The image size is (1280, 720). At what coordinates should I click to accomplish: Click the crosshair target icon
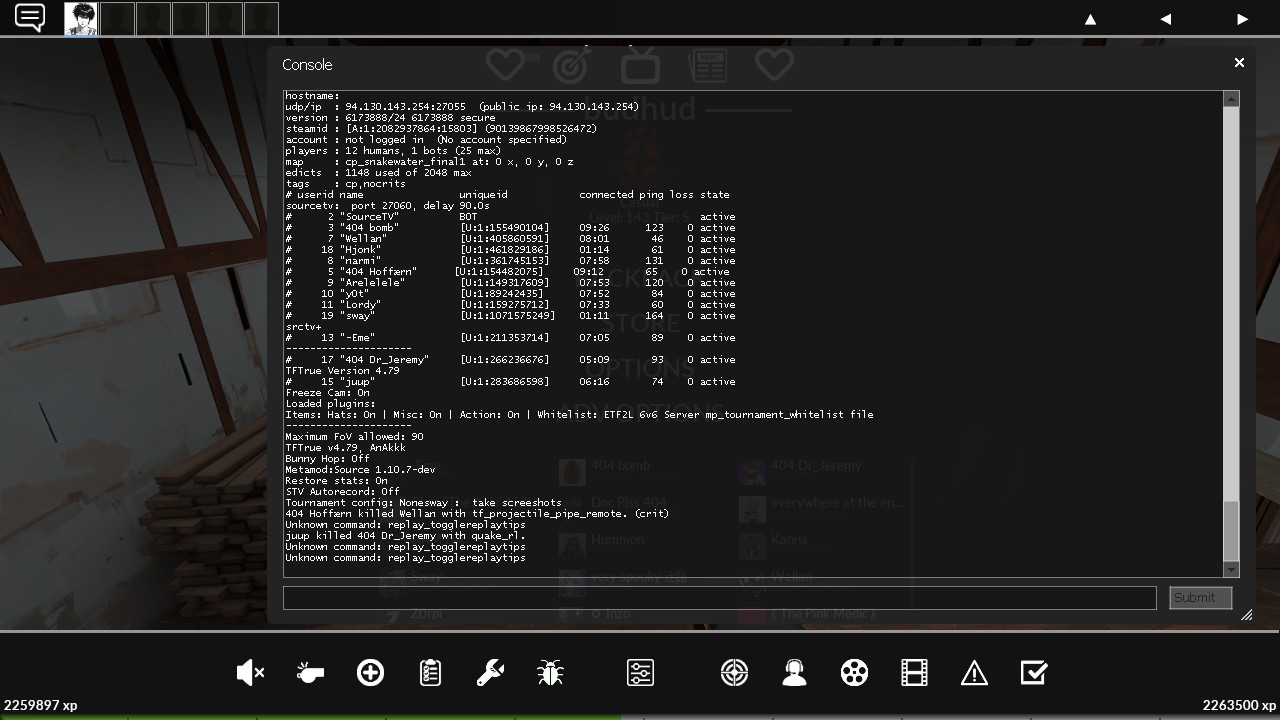coord(734,673)
